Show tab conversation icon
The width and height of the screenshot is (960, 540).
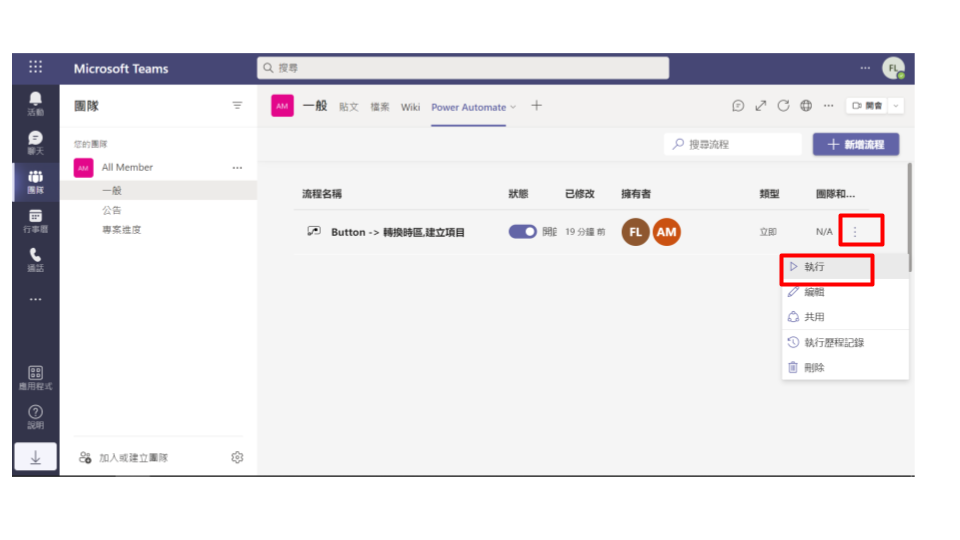(x=738, y=106)
